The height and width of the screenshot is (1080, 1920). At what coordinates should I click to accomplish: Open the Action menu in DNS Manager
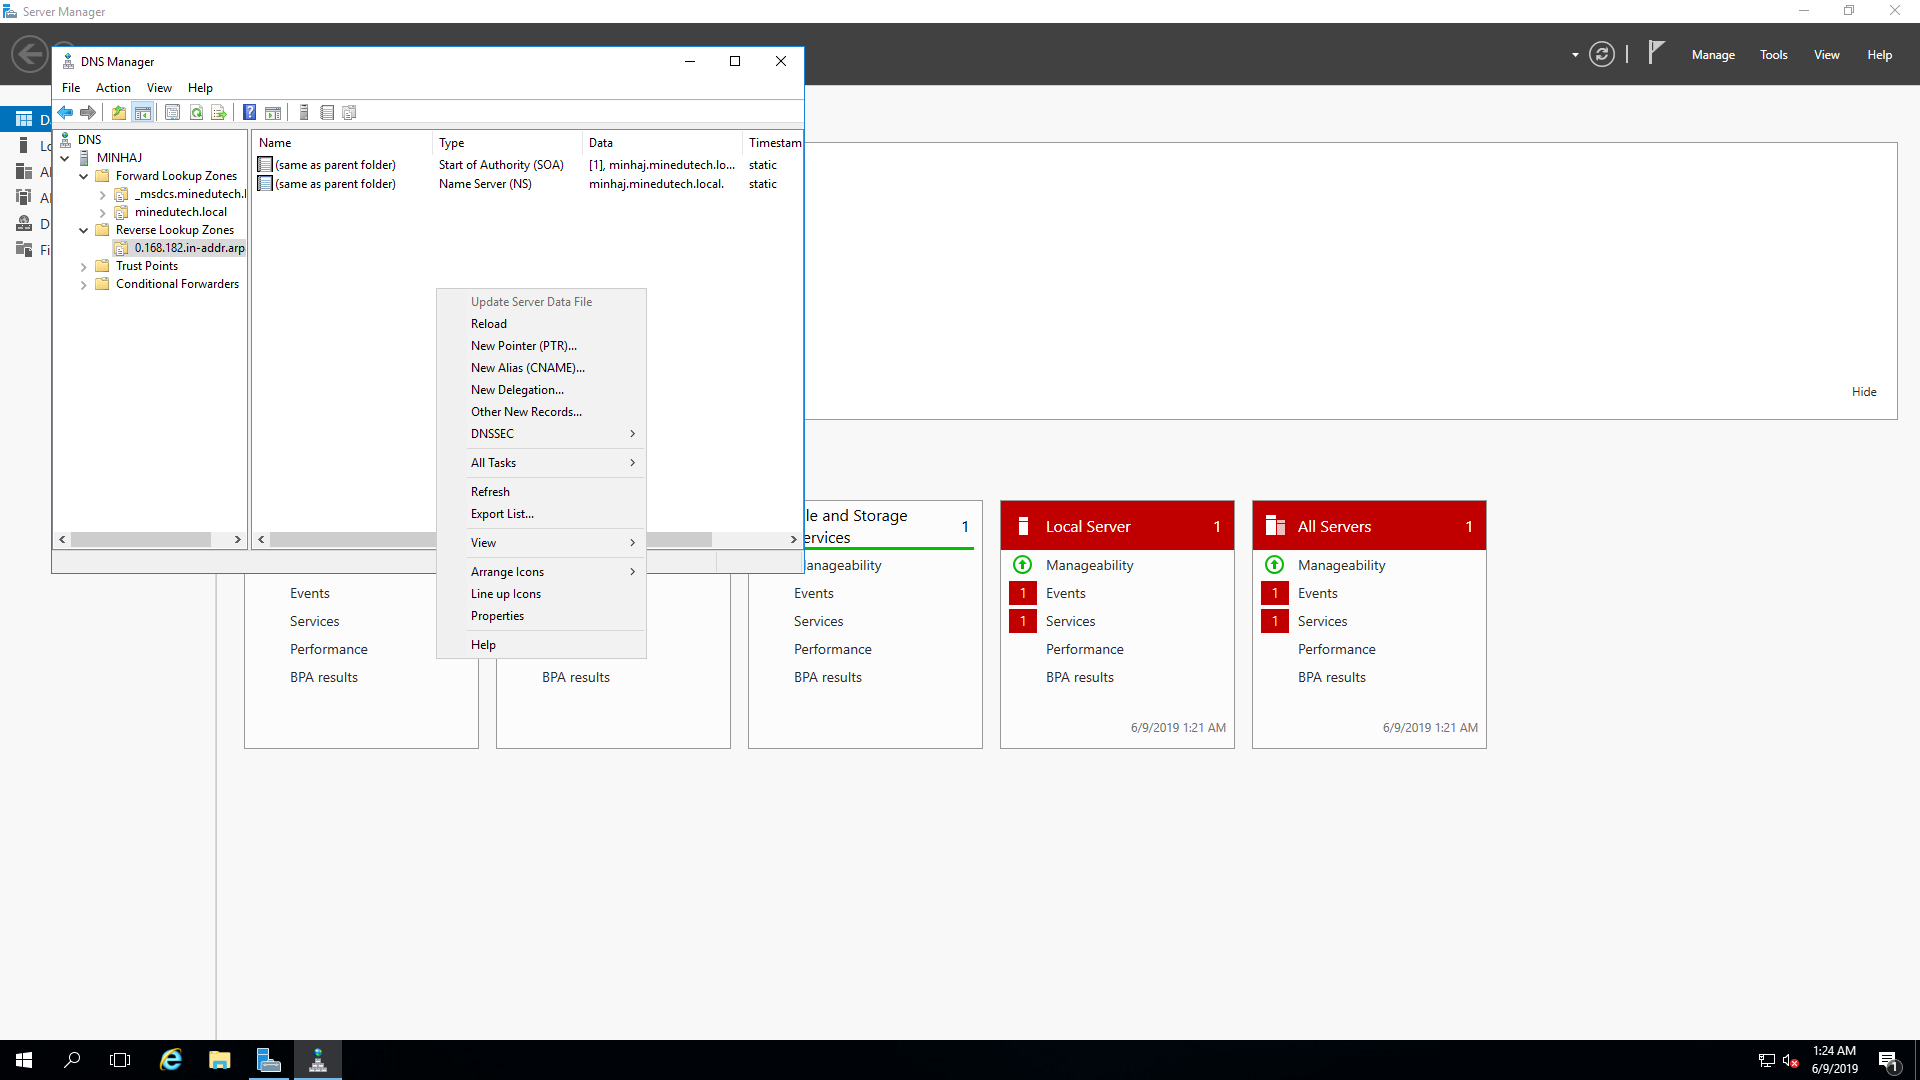tap(113, 88)
